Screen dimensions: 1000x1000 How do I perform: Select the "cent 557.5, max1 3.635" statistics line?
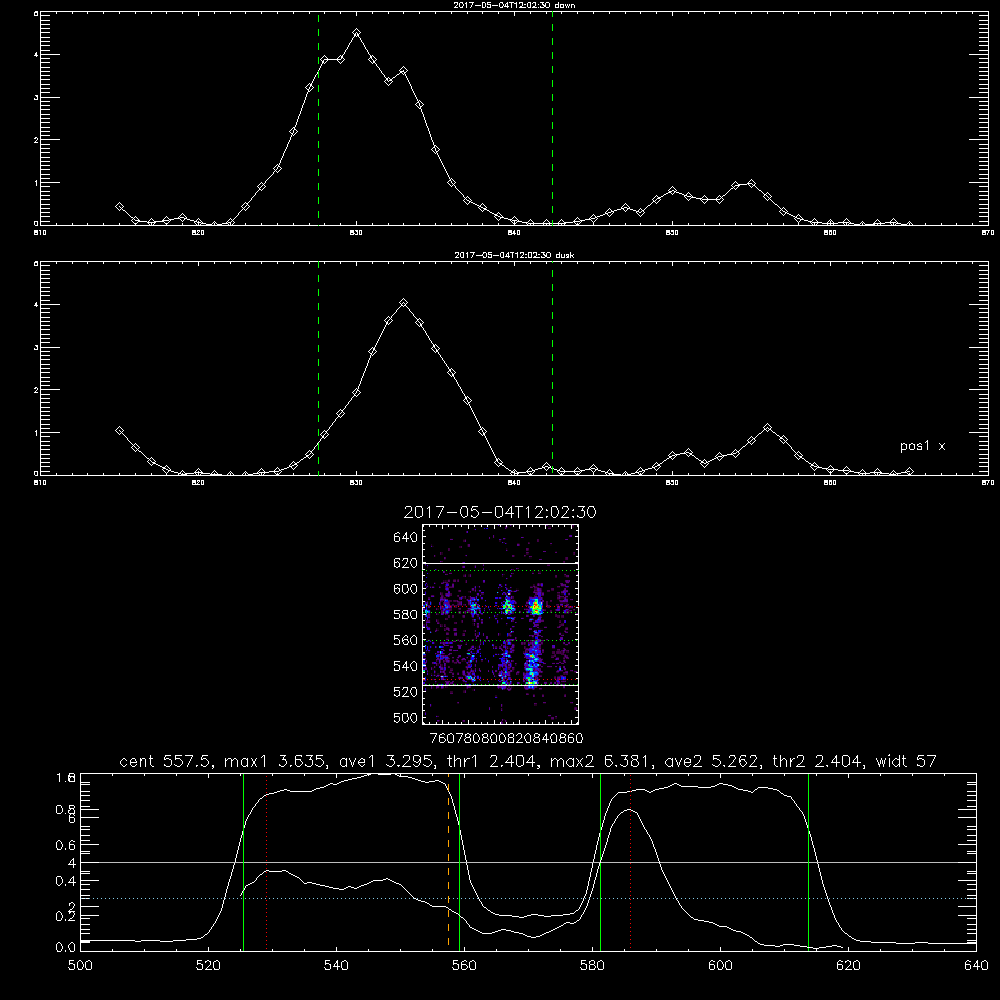528,761
